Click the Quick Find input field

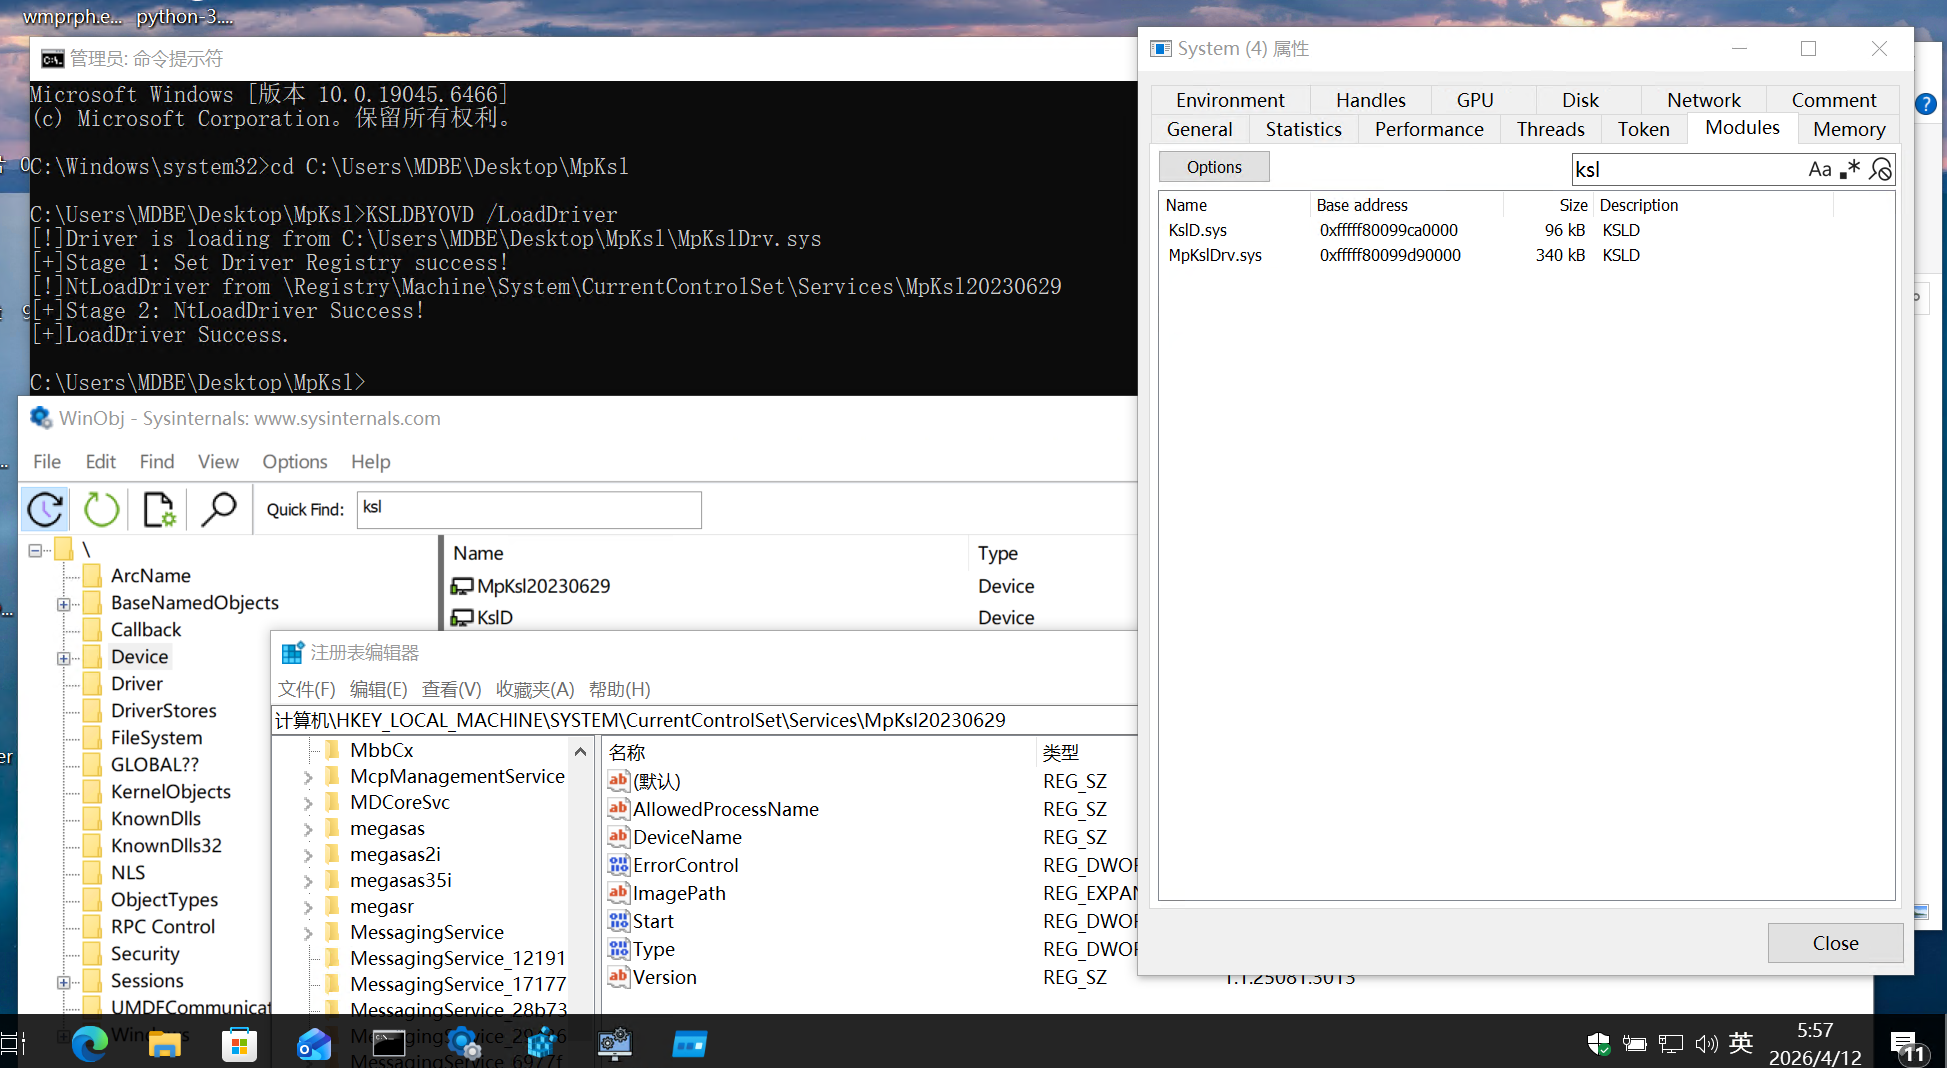tap(529, 509)
